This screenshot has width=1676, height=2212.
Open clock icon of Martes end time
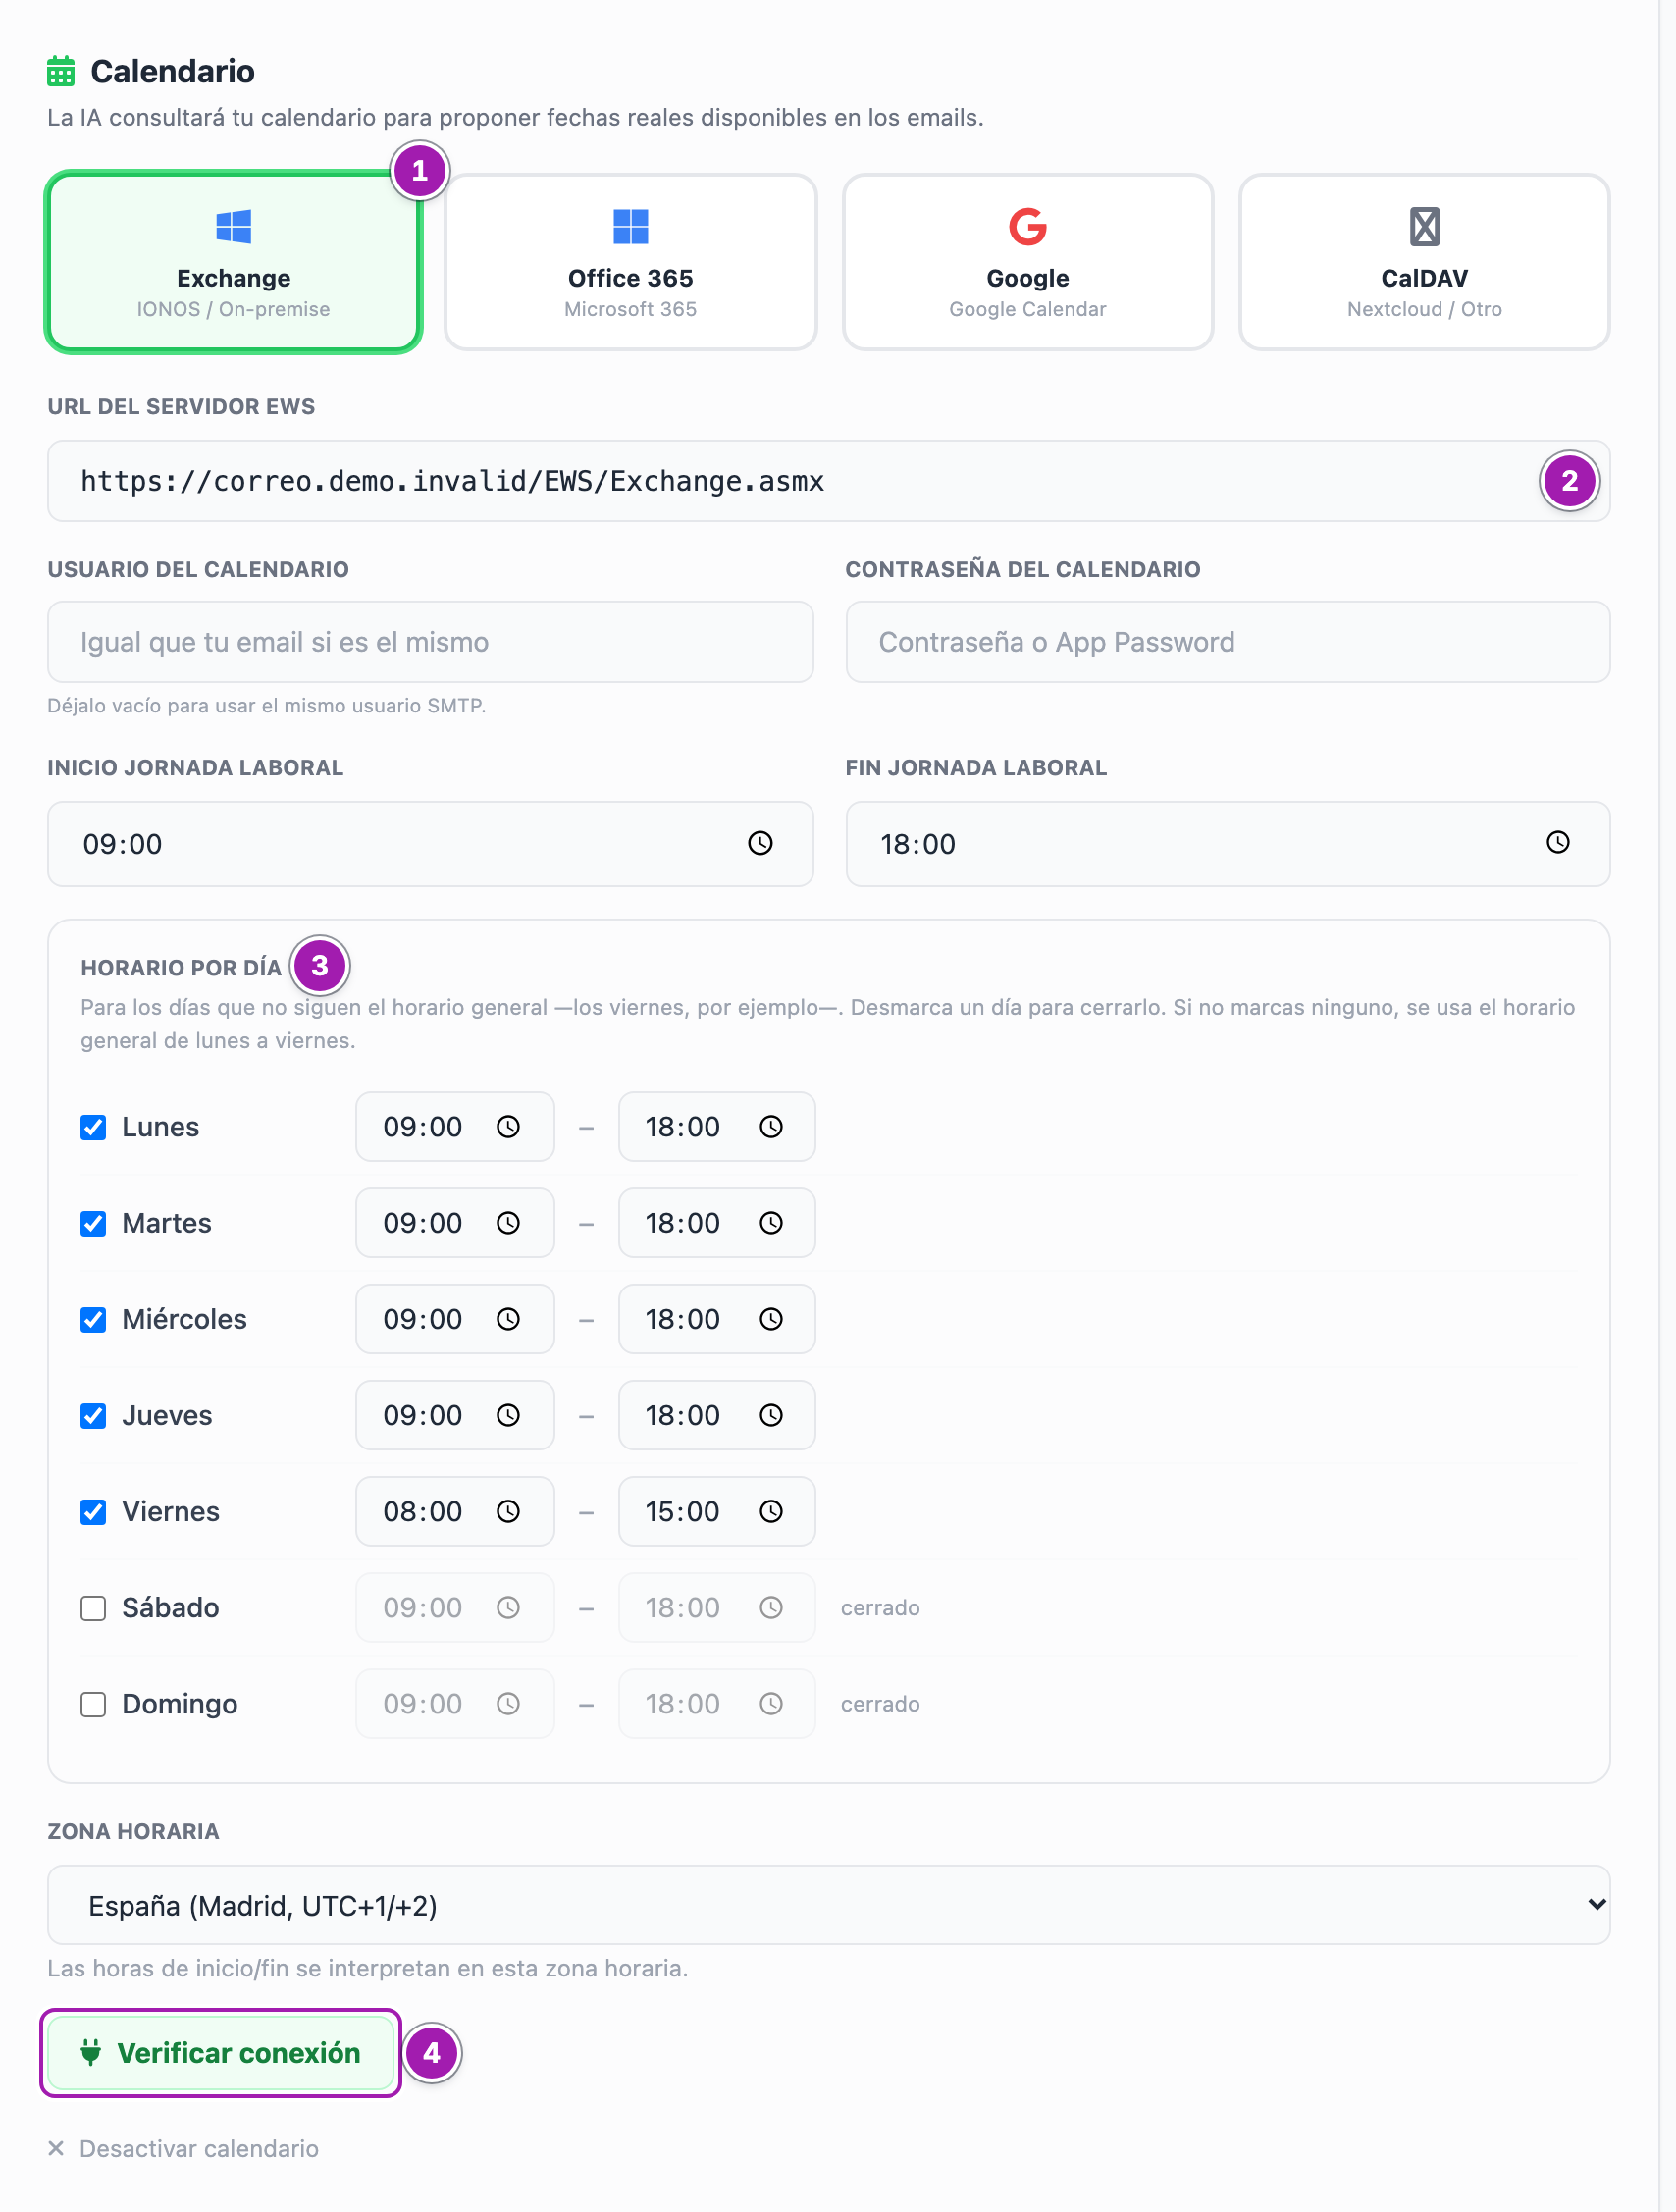(x=770, y=1223)
